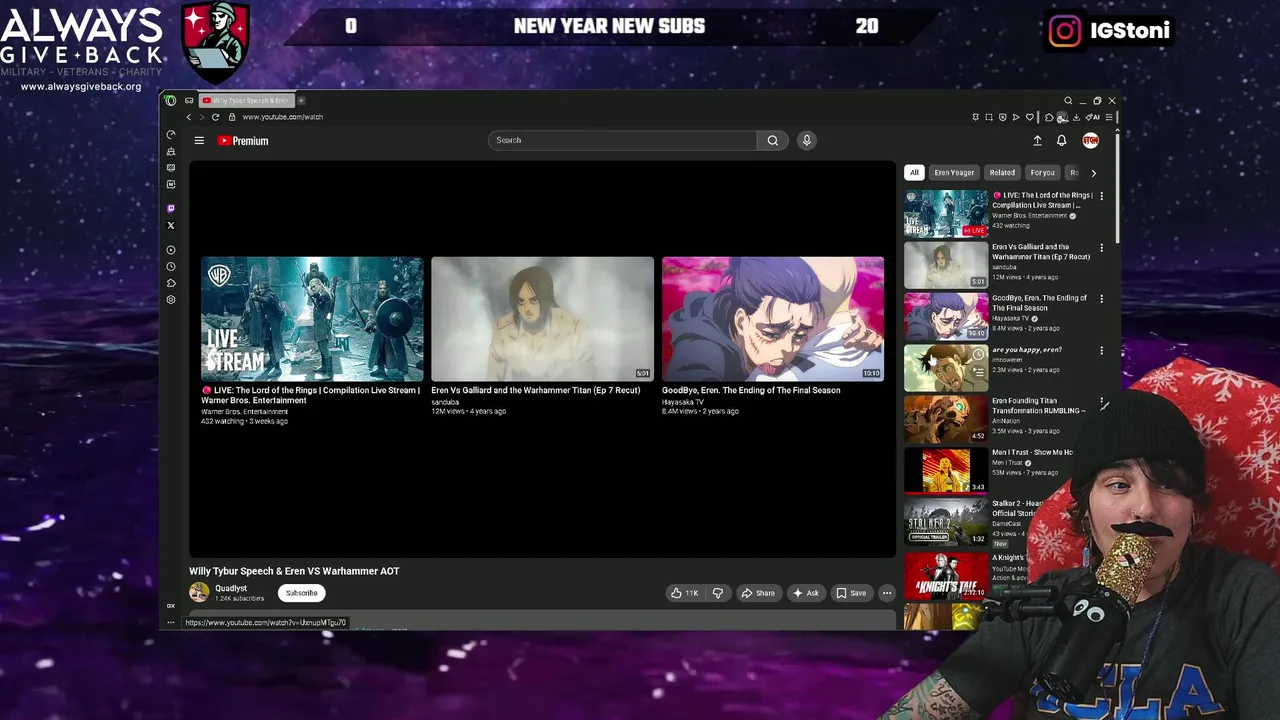Screen dimensions: 1280x720
Task: Click the video title 'Willy Tybur Speech & Eren VS Warhammer AOT'
Action: click(x=294, y=571)
